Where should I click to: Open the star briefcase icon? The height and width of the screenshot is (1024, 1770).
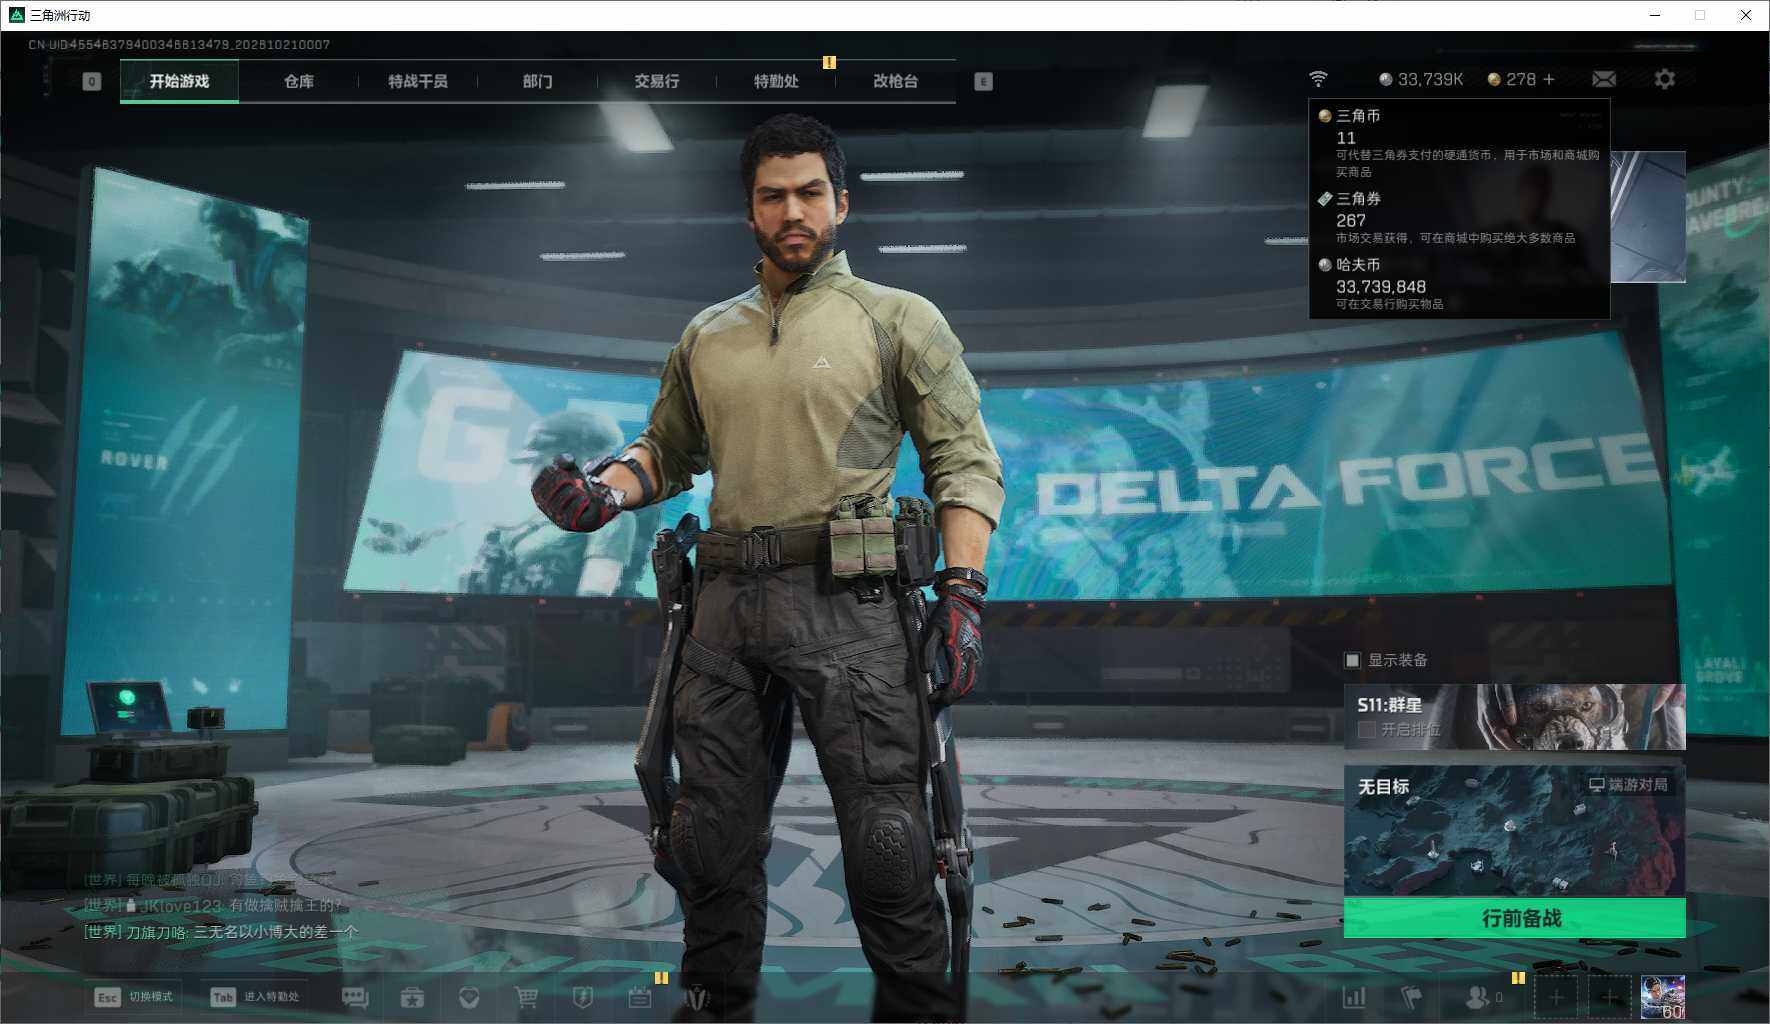(x=412, y=997)
